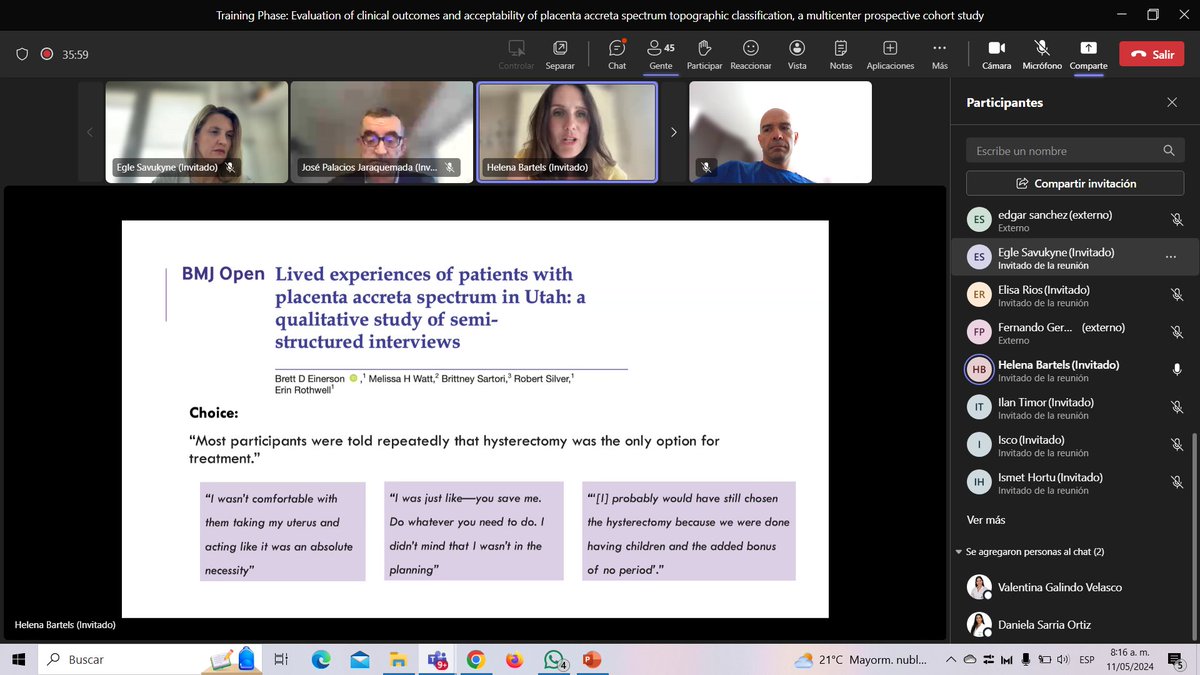Click muted mic icon for Ilan Timor
1200x675 pixels.
(x=1177, y=408)
